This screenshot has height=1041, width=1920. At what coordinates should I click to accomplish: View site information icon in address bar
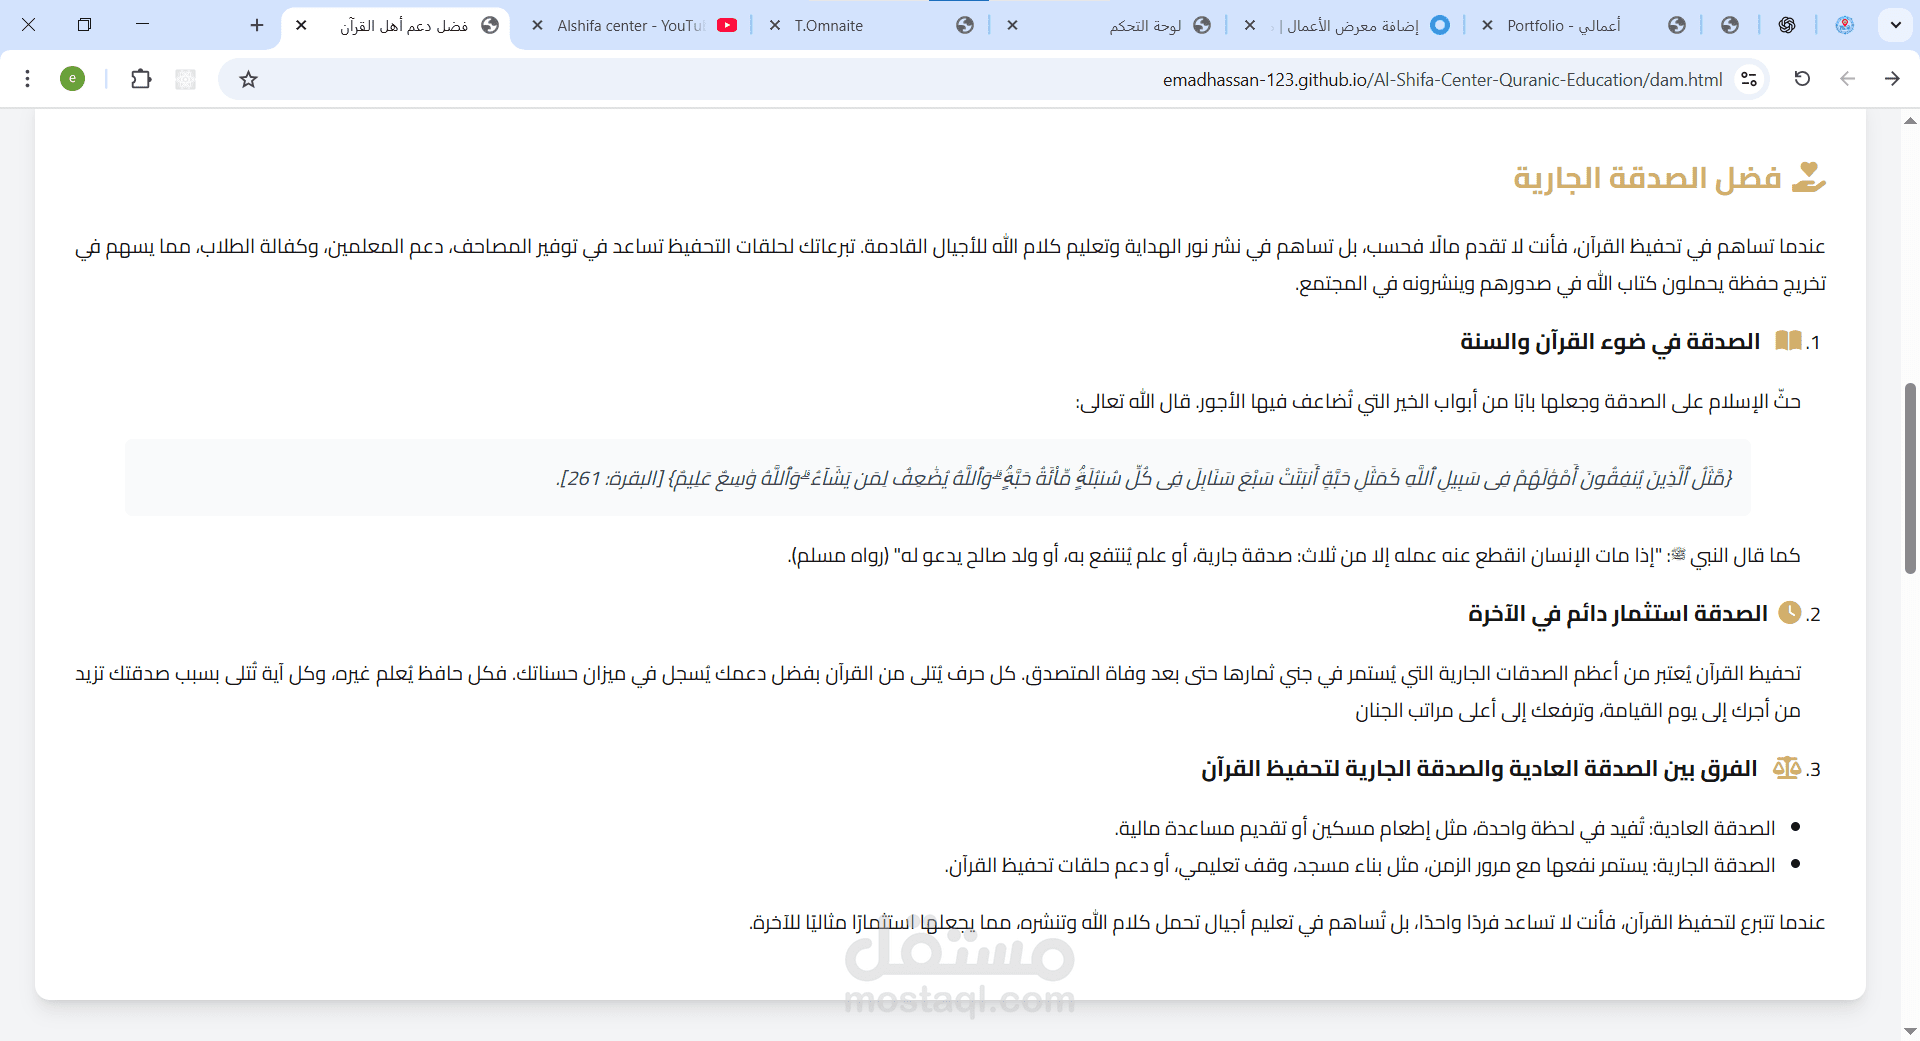pyautogui.click(x=1749, y=79)
